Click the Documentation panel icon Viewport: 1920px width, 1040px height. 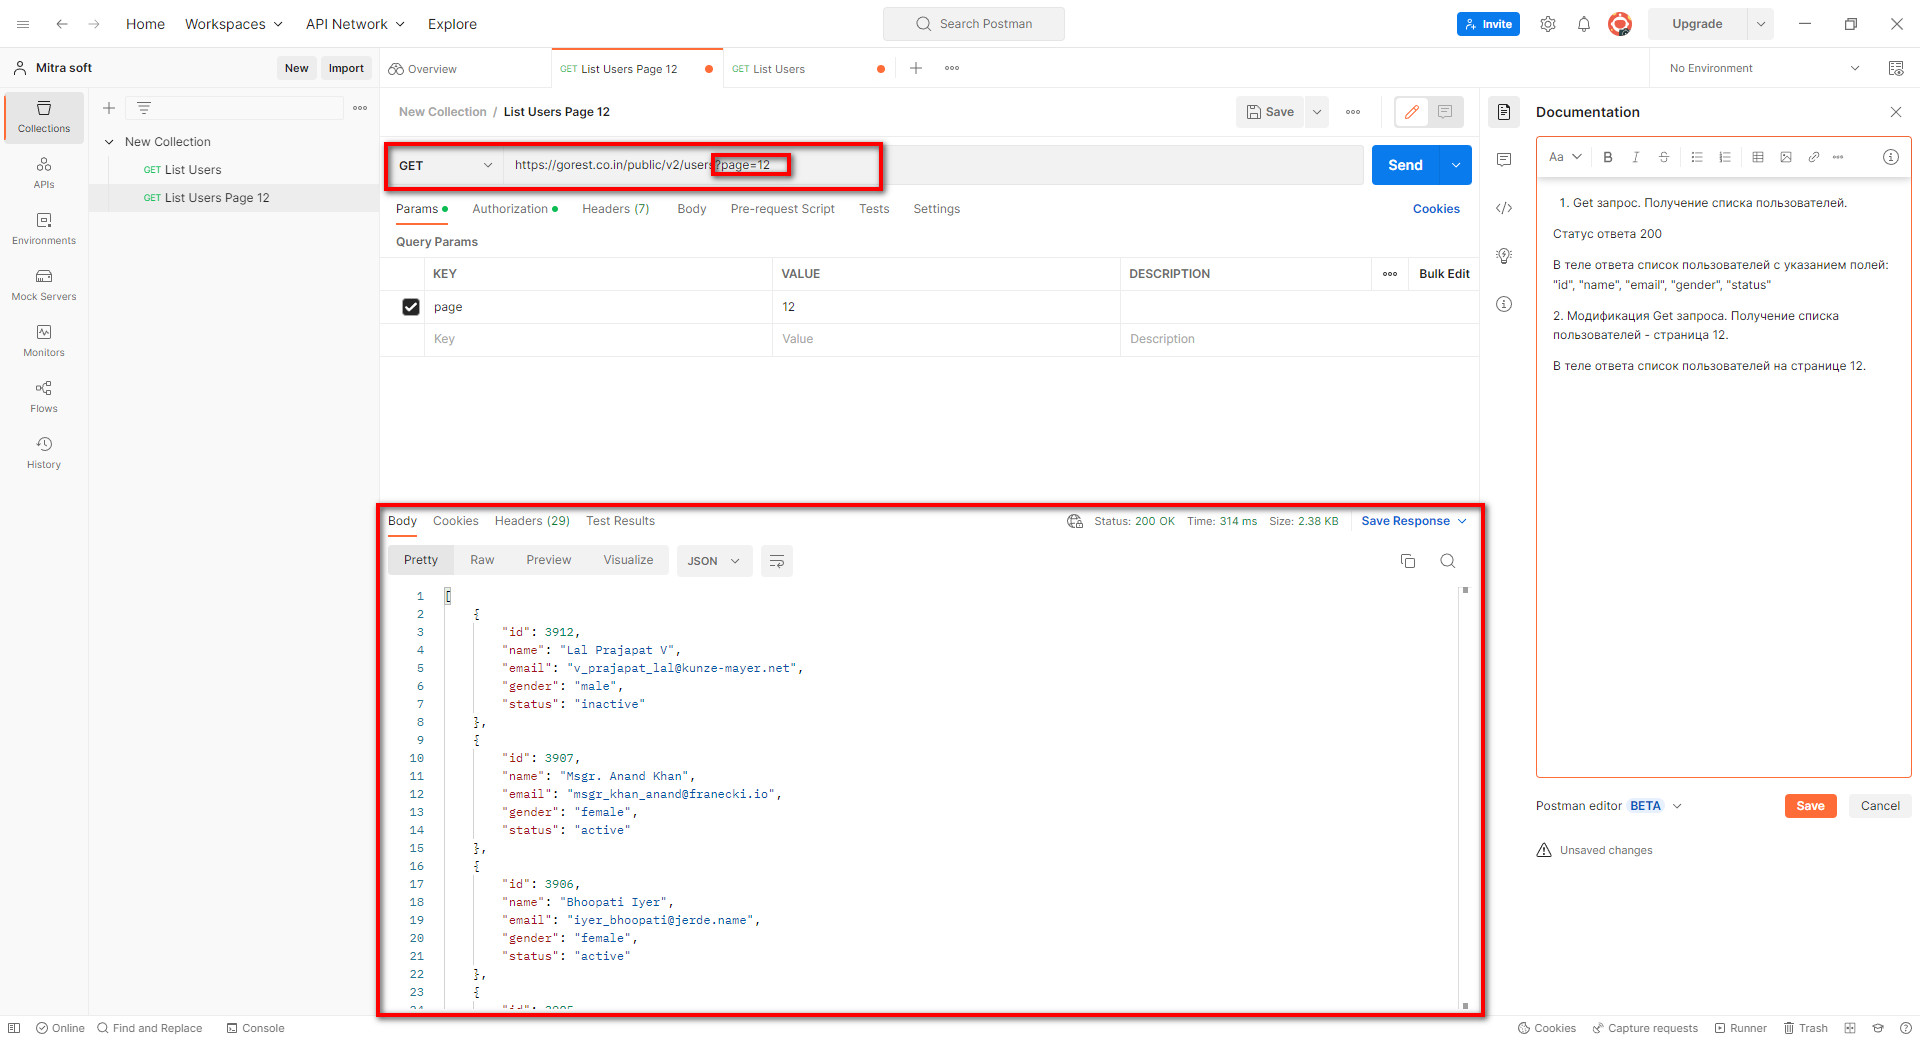coord(1504,112)
